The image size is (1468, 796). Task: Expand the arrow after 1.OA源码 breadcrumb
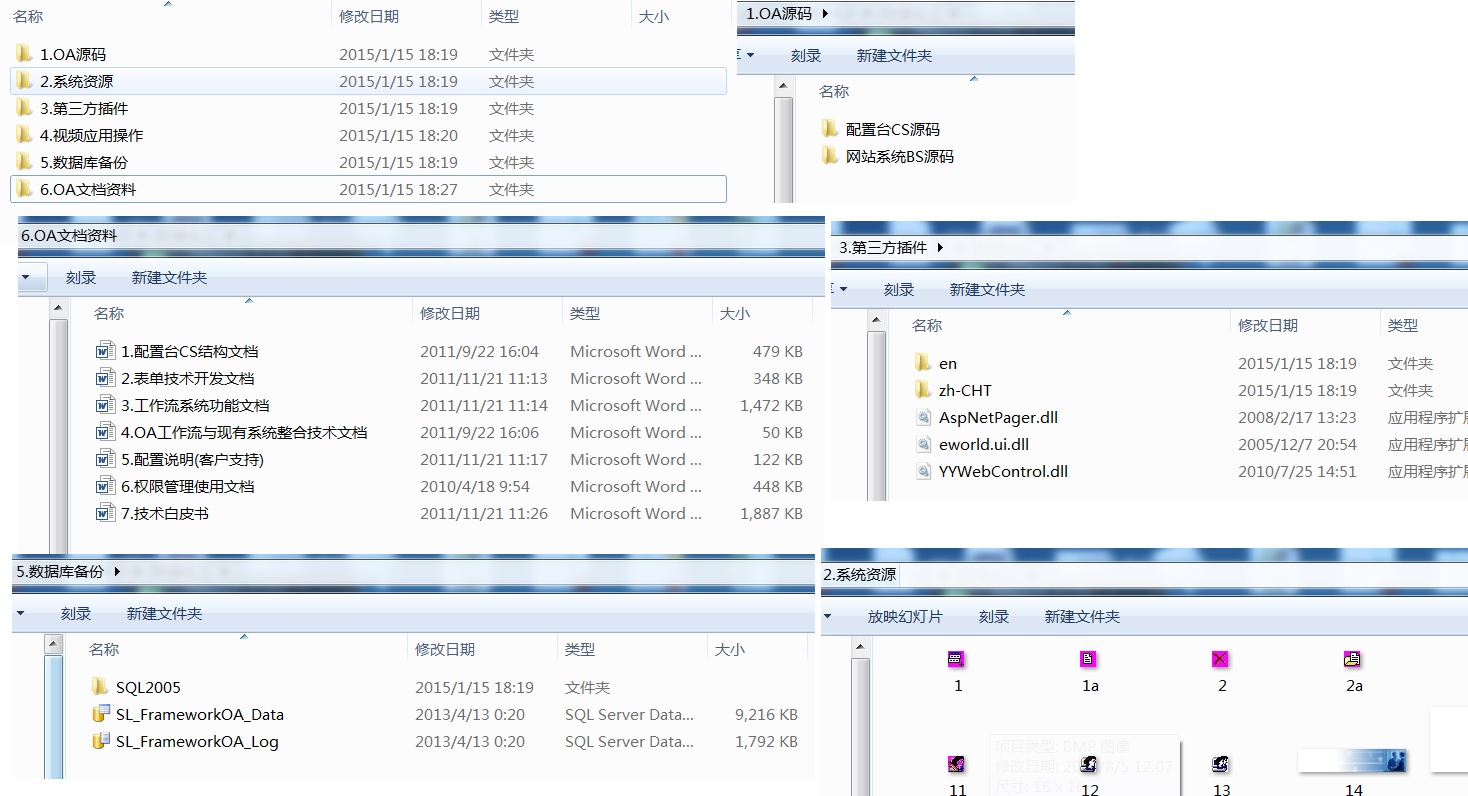click(824, 13)
